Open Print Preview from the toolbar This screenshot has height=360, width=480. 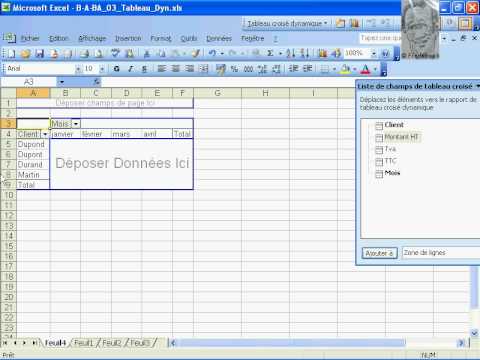point(99,53)
